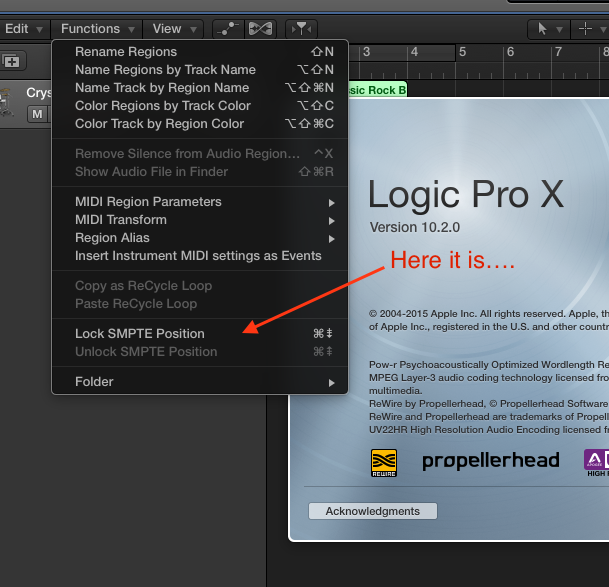Click Paste ReCycle Loop item

[200, 304]
